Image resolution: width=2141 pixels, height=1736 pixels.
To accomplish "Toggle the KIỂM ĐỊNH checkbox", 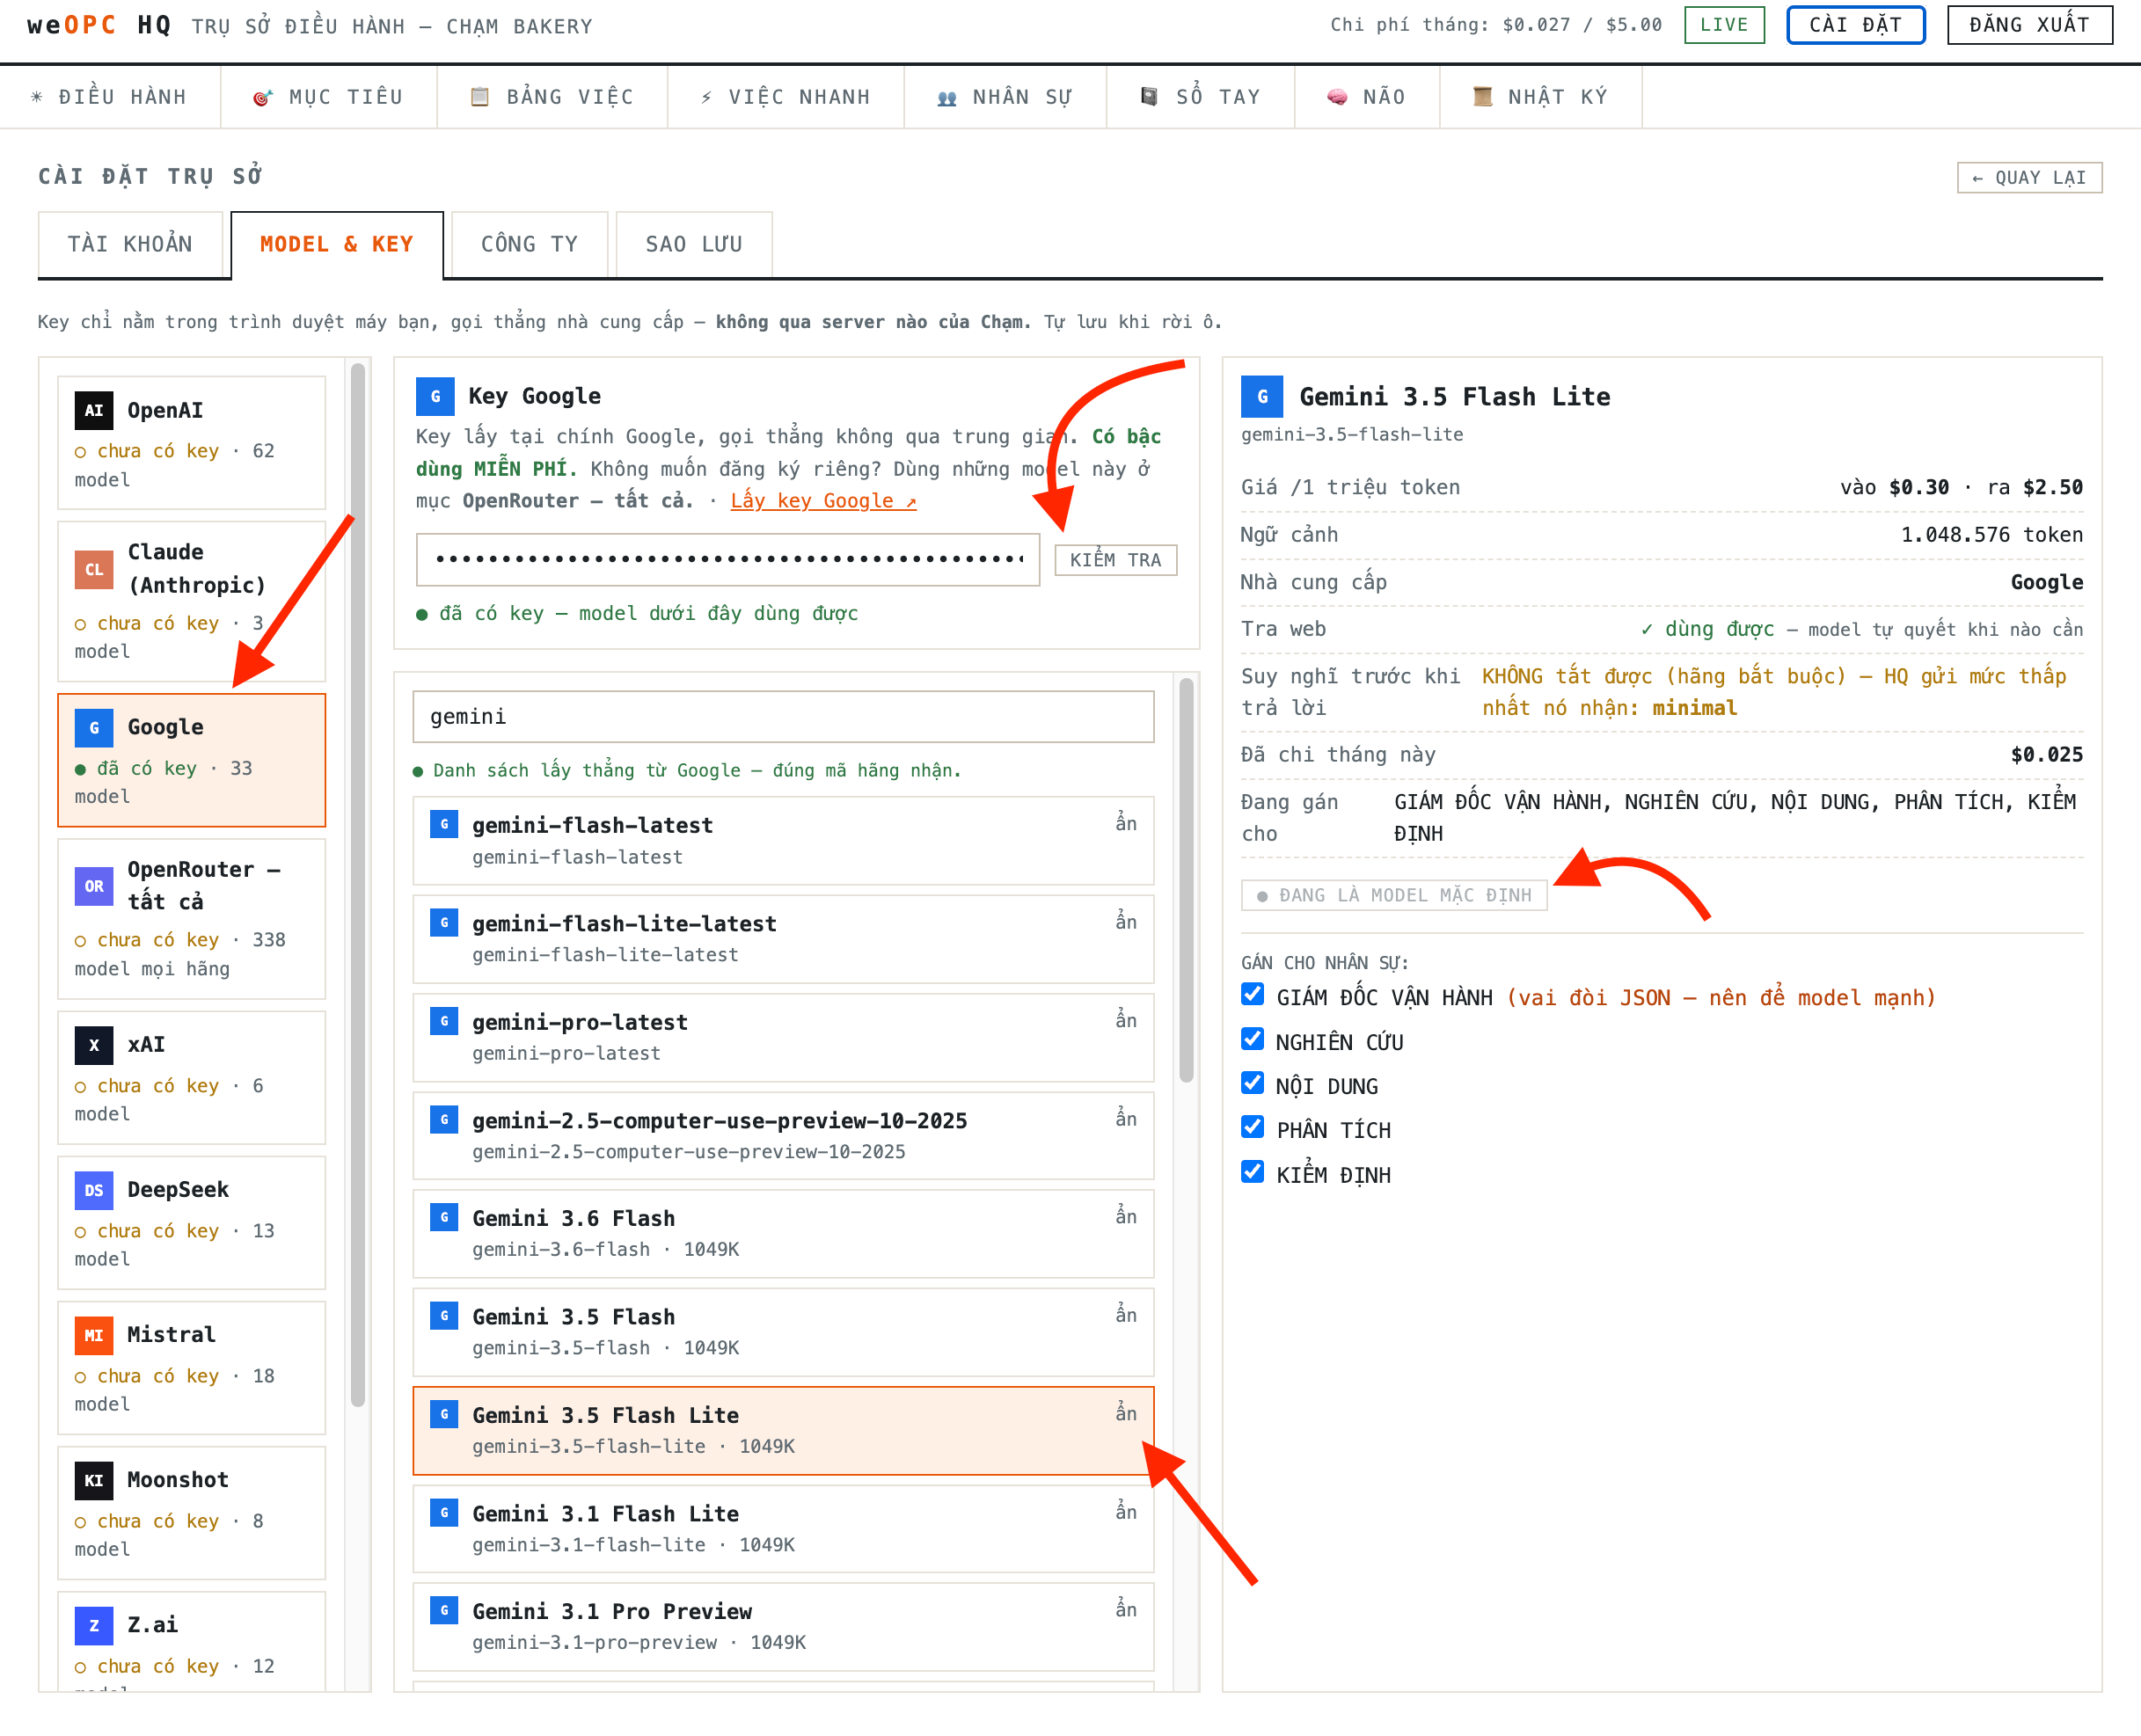I will coord(1252,1171).
